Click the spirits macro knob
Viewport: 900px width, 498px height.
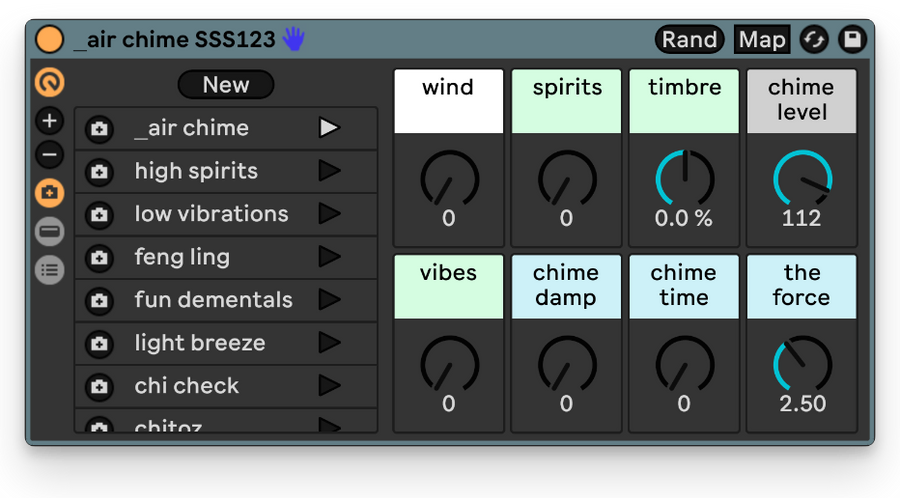567,179
